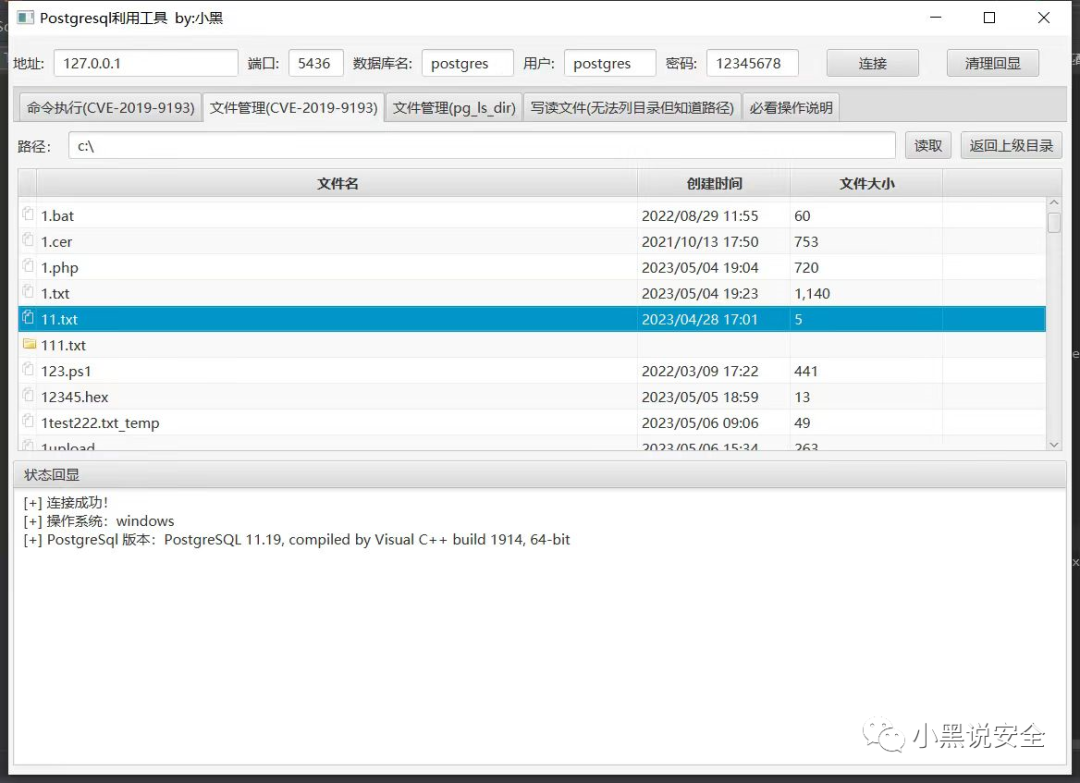The image size is (1080, 783).
Task: Click the 返回上级目录 button
Action: (x=1011, y=145)
